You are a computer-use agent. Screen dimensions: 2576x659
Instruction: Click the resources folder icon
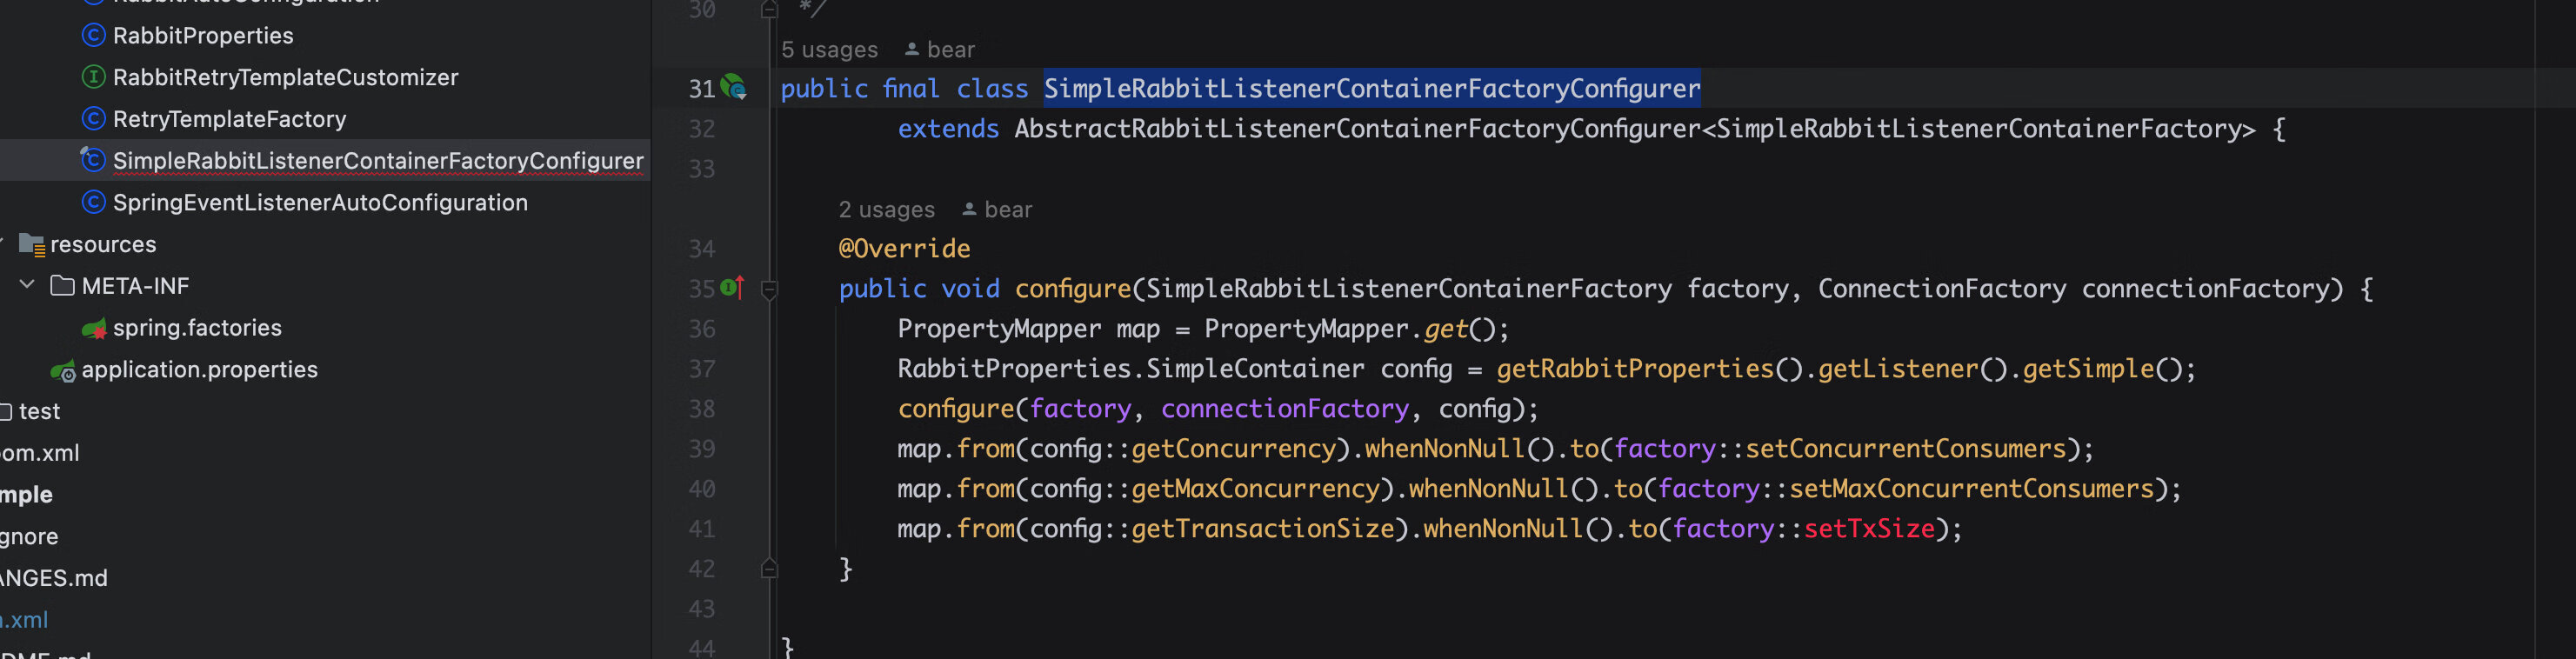(32, 245)
